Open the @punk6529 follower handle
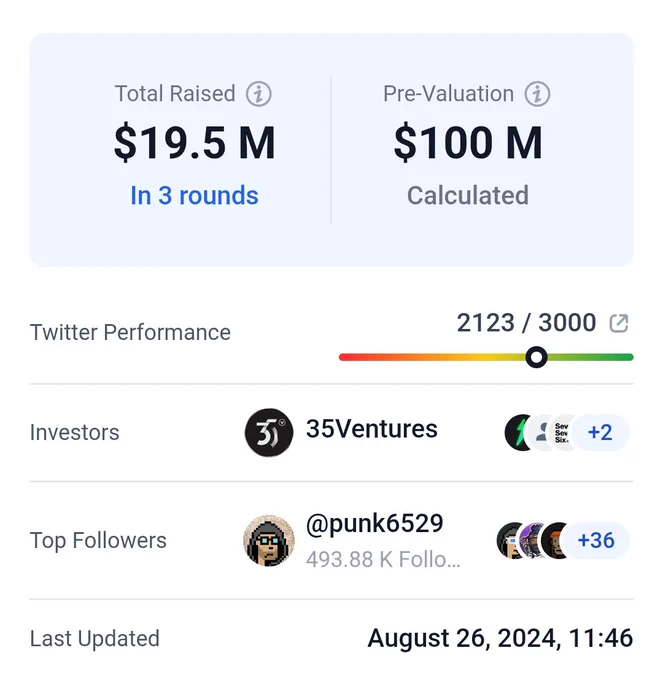The height and width of the screenshot is (680, 663). point(375,523)
